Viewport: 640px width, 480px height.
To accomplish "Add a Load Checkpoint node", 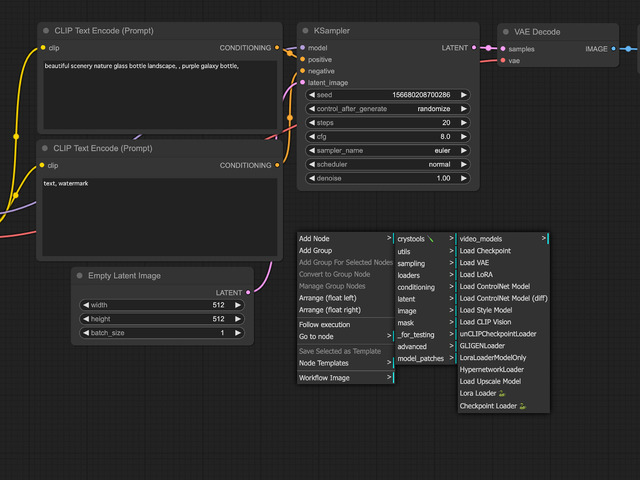I will click(x=503, y=251).
